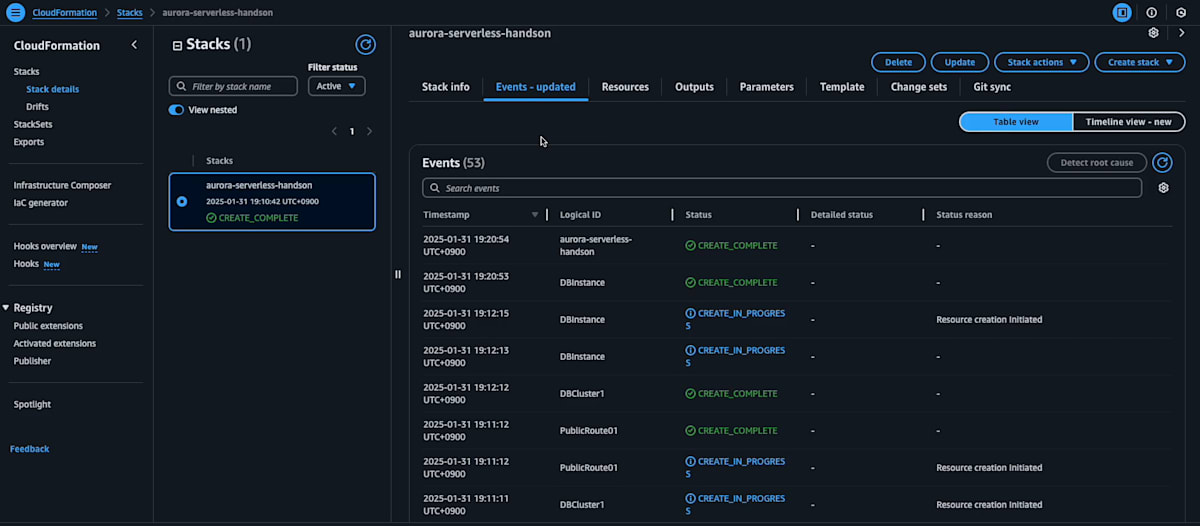This screenshot has width=1200, height=526.
Task: Click the Update stack button
Action: click(x=960, y=62)
